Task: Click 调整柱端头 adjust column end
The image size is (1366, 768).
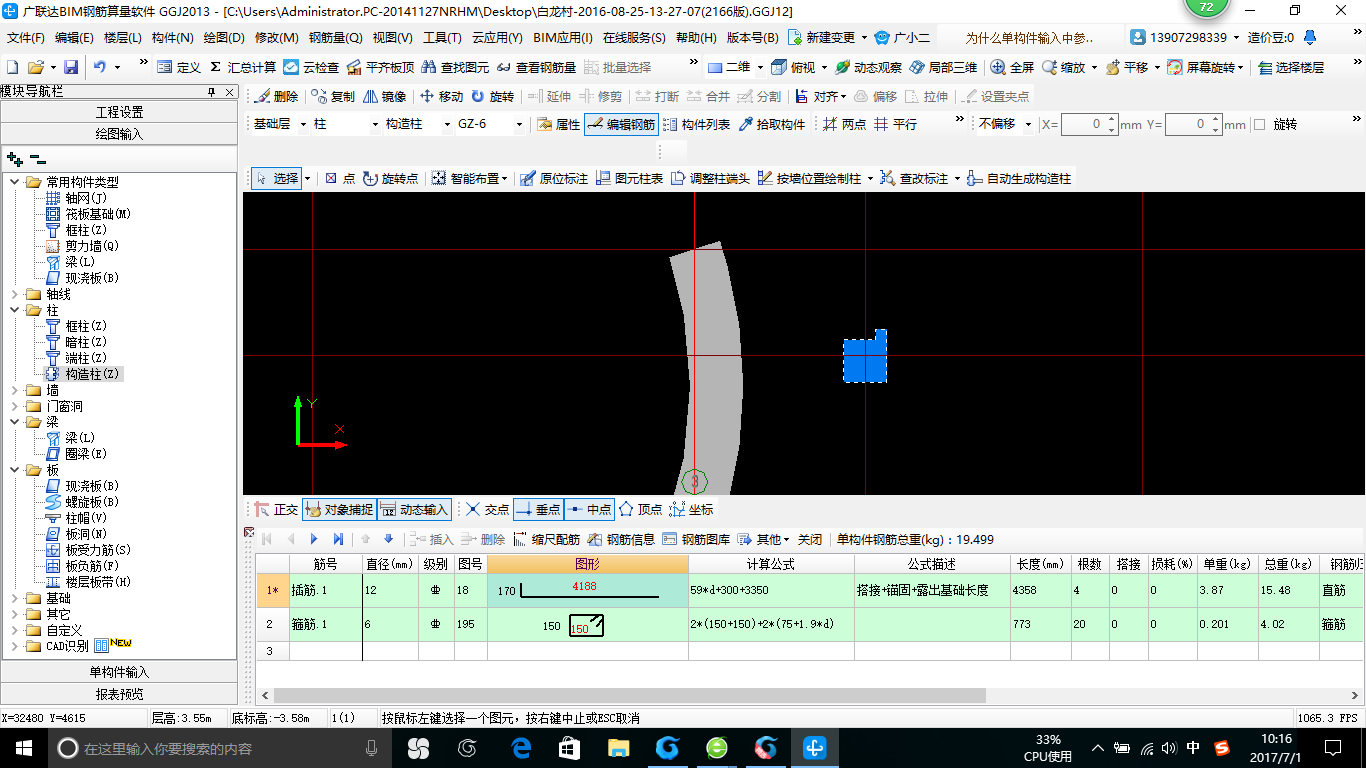Action: pyautogui.click(x=710, y=179)
